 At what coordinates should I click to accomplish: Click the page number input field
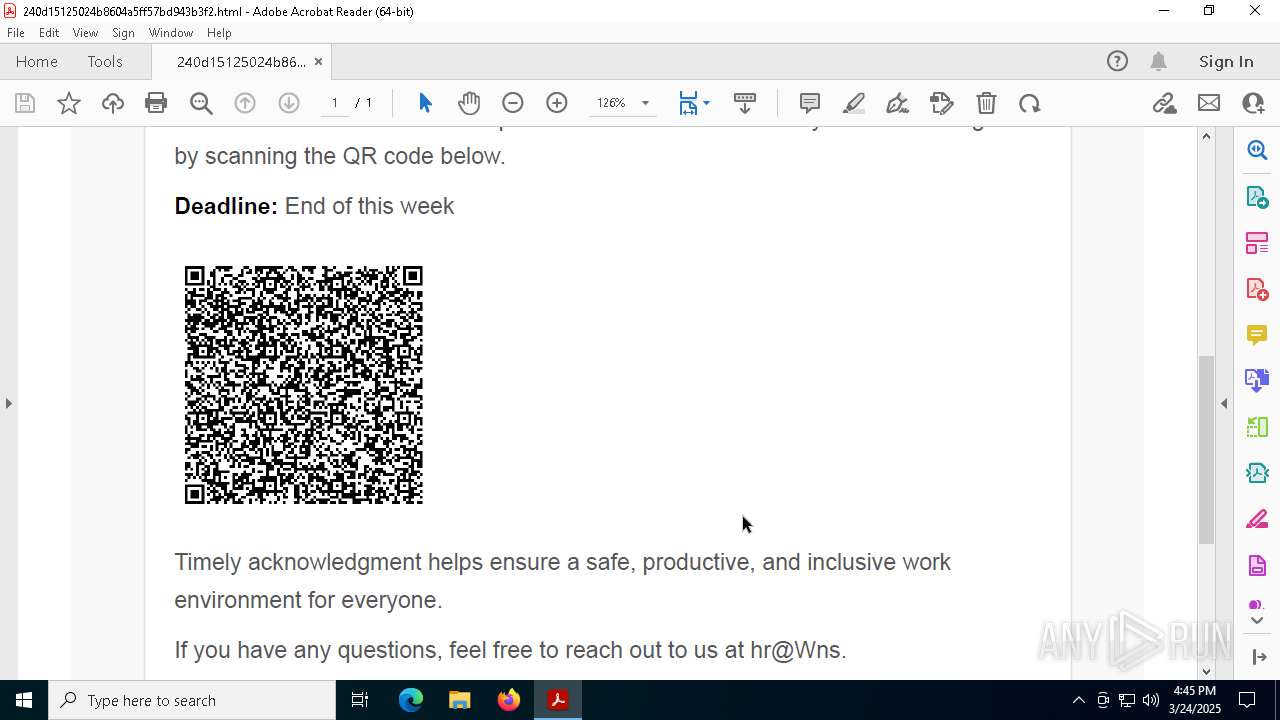tap(334, 103)
